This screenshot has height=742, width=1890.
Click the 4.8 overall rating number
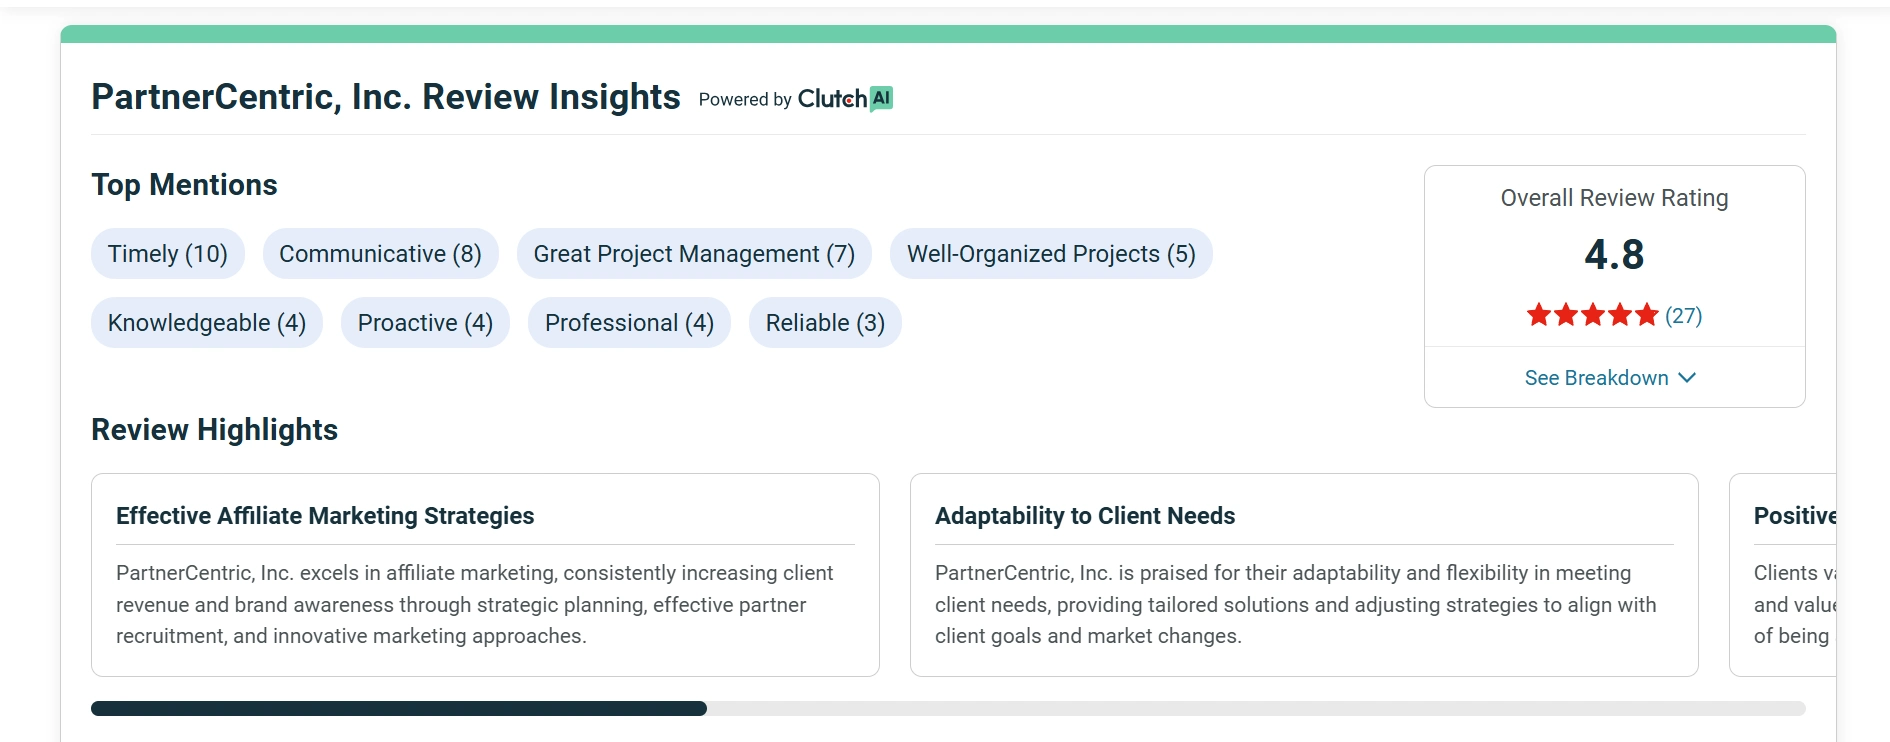click(x=1614, y=255)
